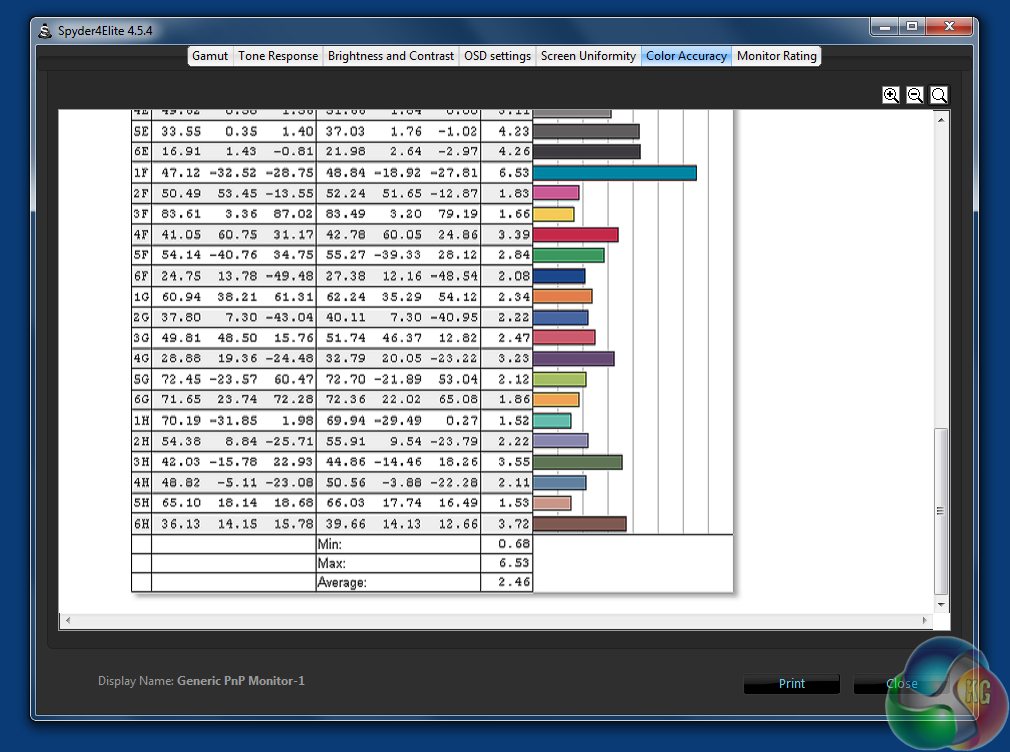
Task: Click the horizontal scrollbar right arrow
Action: coord(925,621)
